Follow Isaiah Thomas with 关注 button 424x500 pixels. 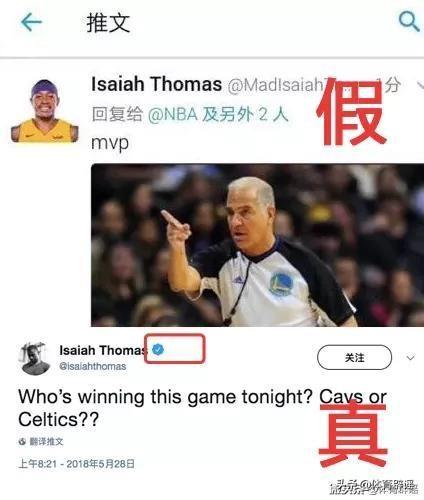tap(354, 358)
